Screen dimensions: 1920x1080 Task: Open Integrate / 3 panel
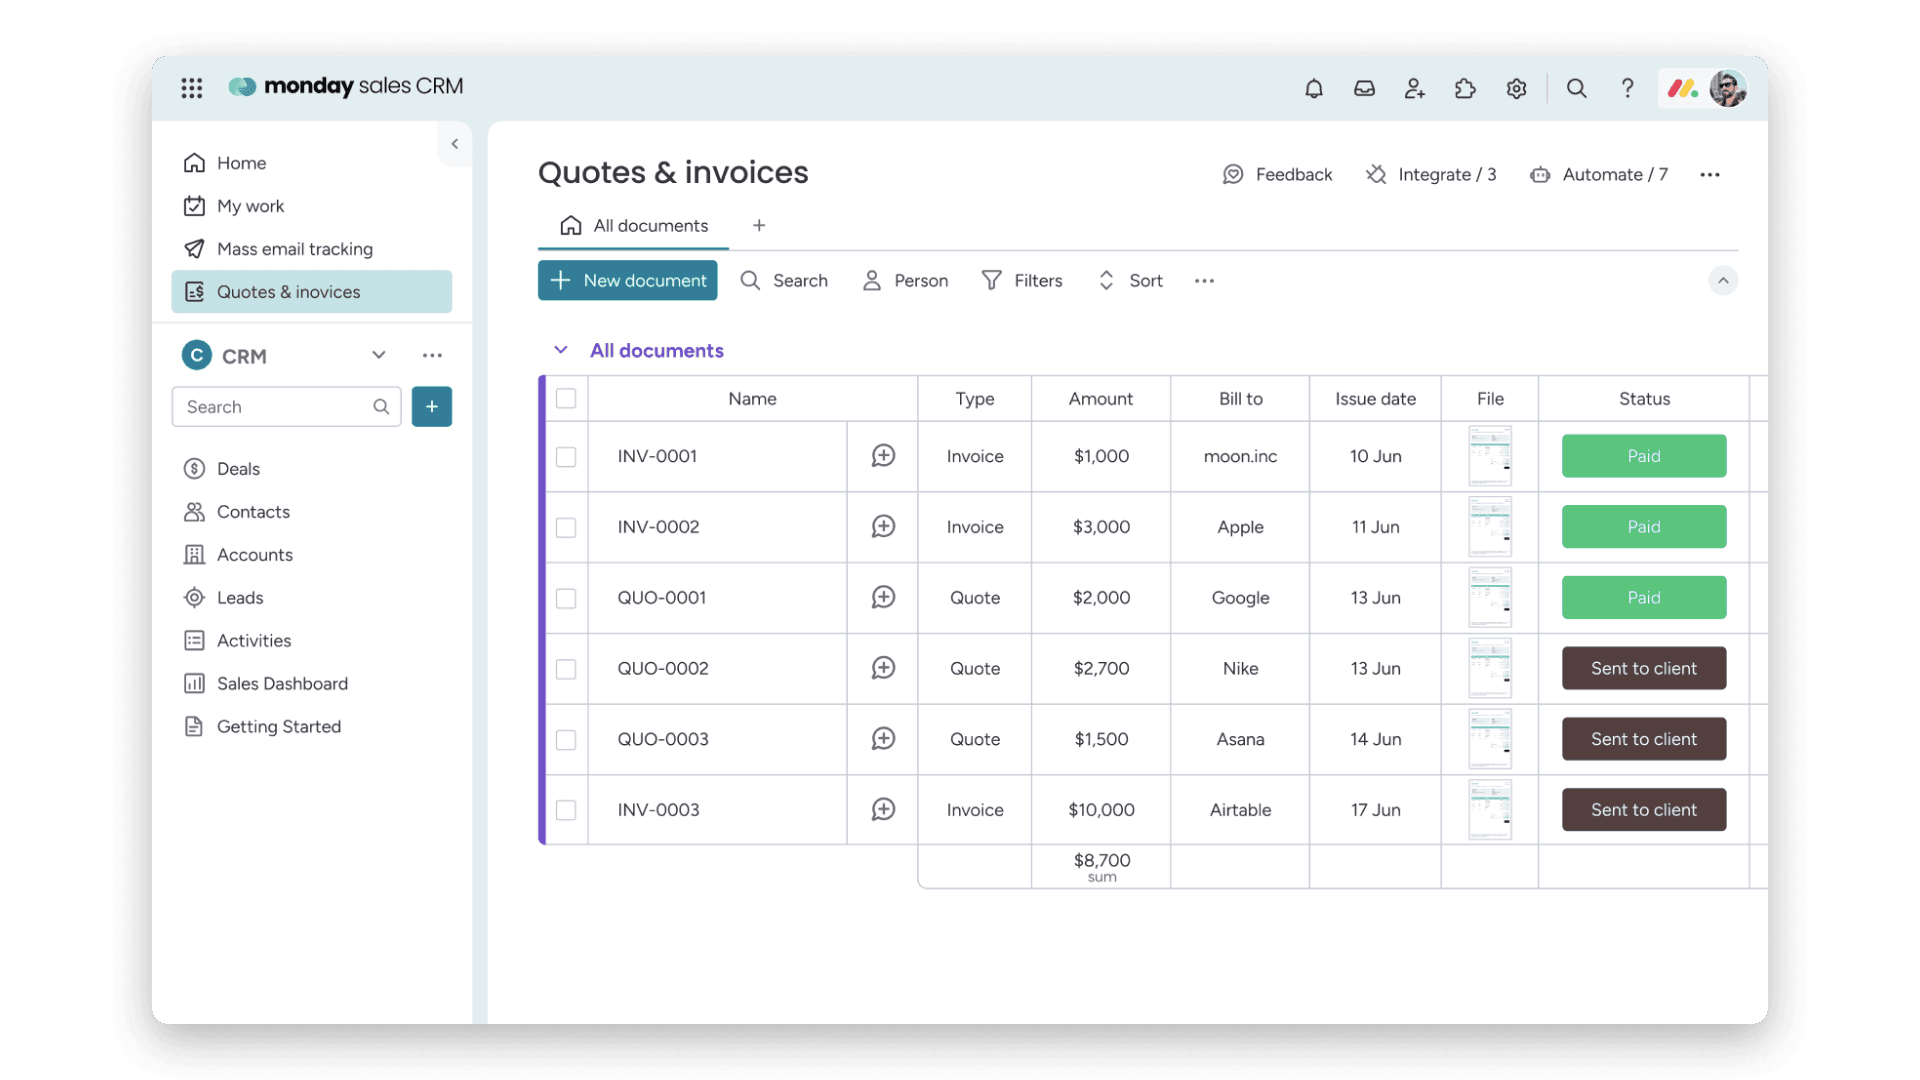pyautogui.click(x=1431, y=175)
